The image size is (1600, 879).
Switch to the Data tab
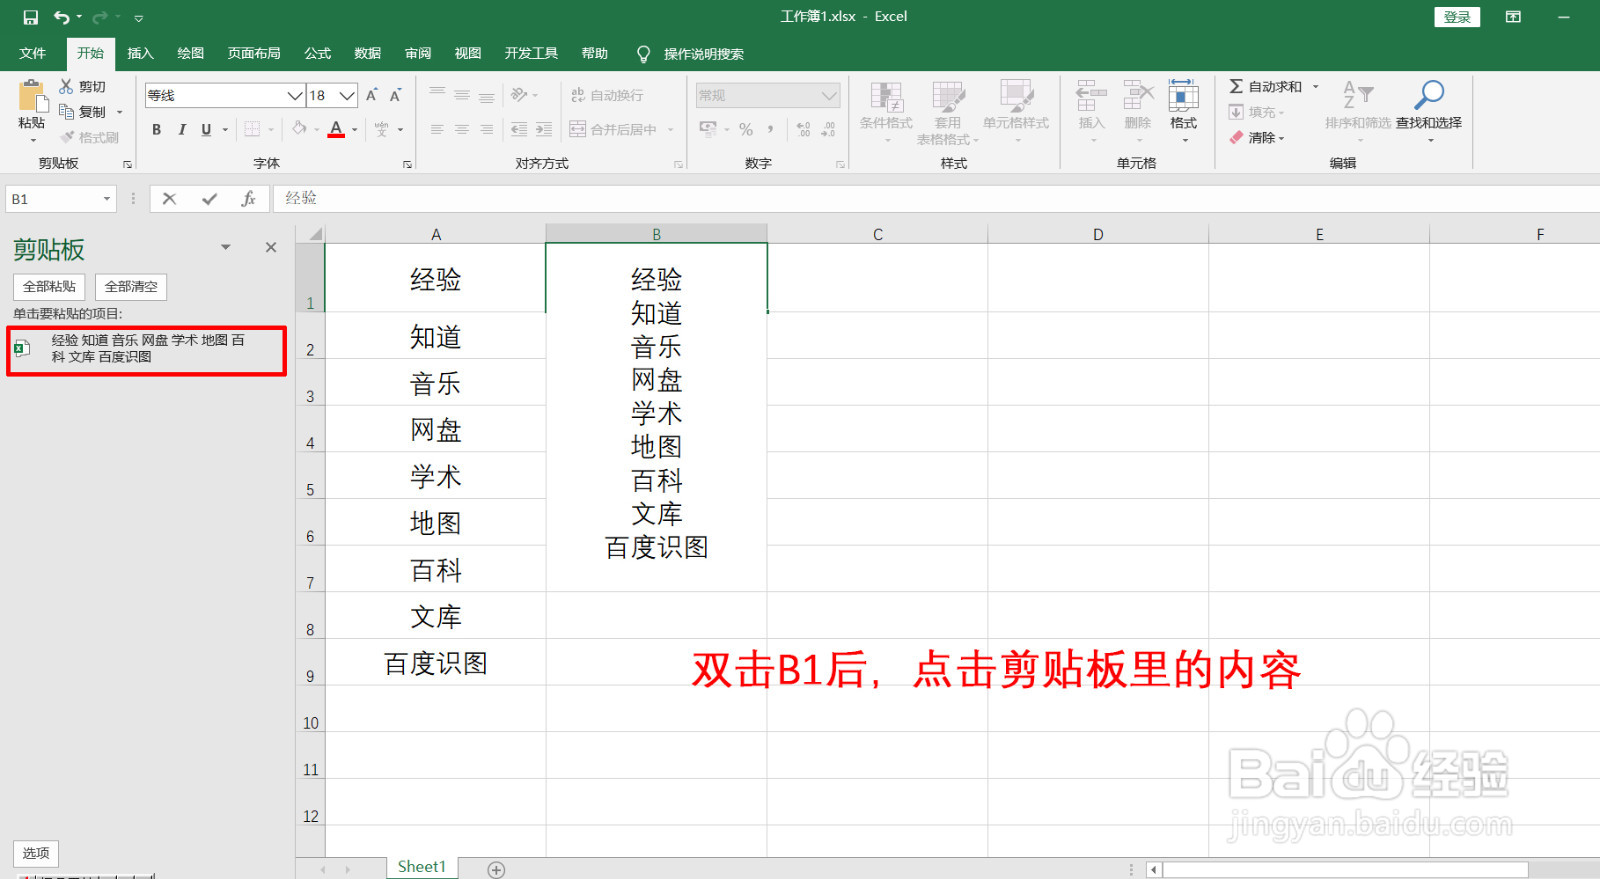click(367, 54)
